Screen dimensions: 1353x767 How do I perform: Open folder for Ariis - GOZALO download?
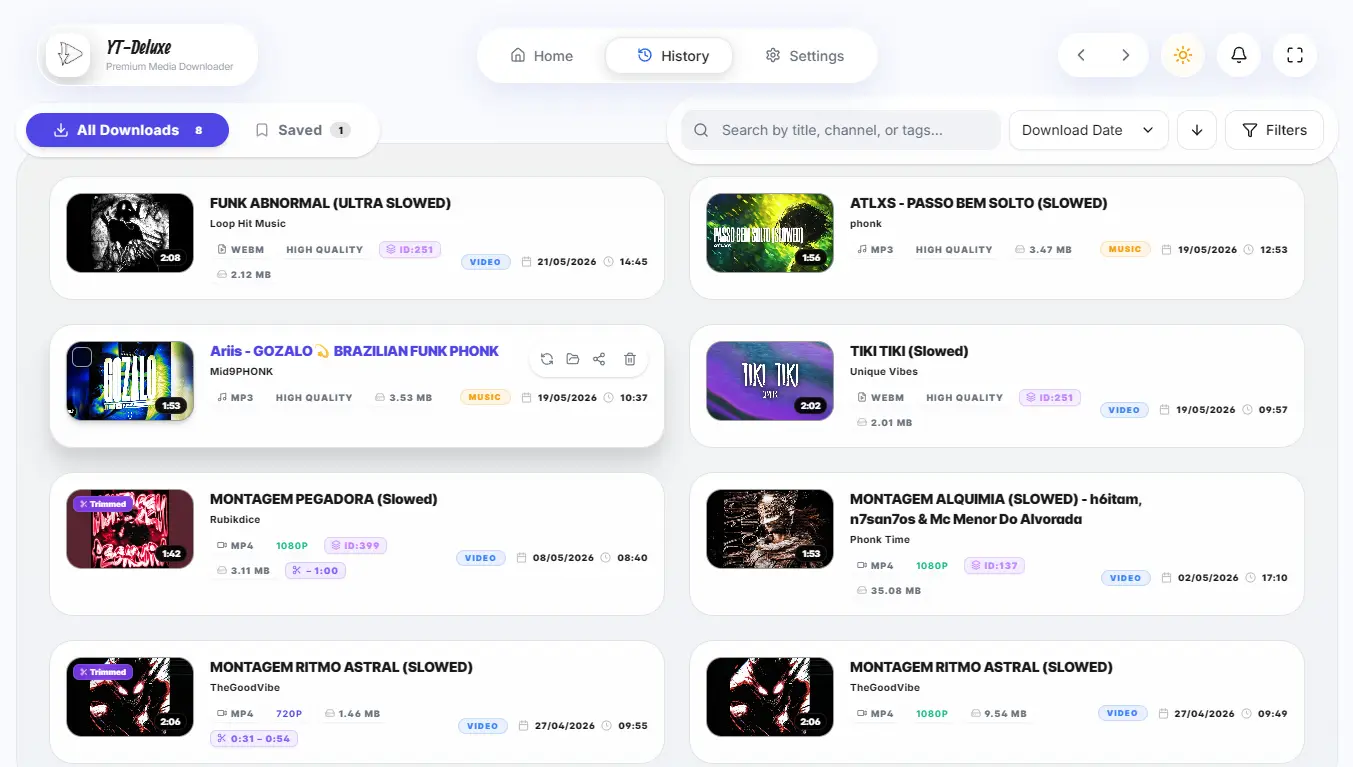point(573,359)
